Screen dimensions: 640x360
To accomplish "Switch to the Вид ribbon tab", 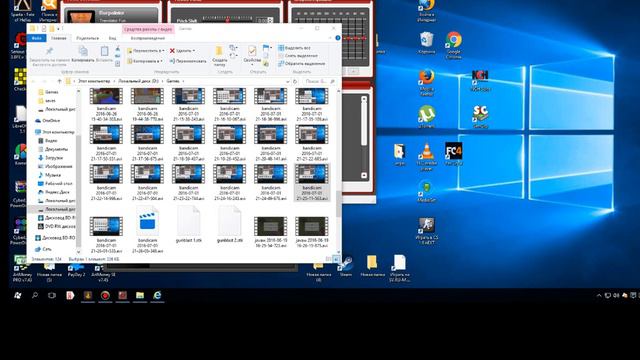I will point(112,38).
